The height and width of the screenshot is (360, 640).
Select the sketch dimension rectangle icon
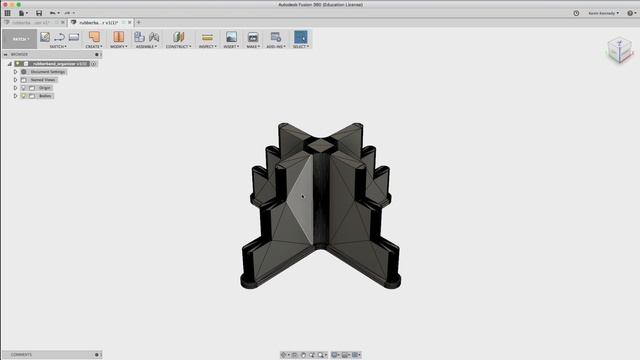(x=74, y=37)
